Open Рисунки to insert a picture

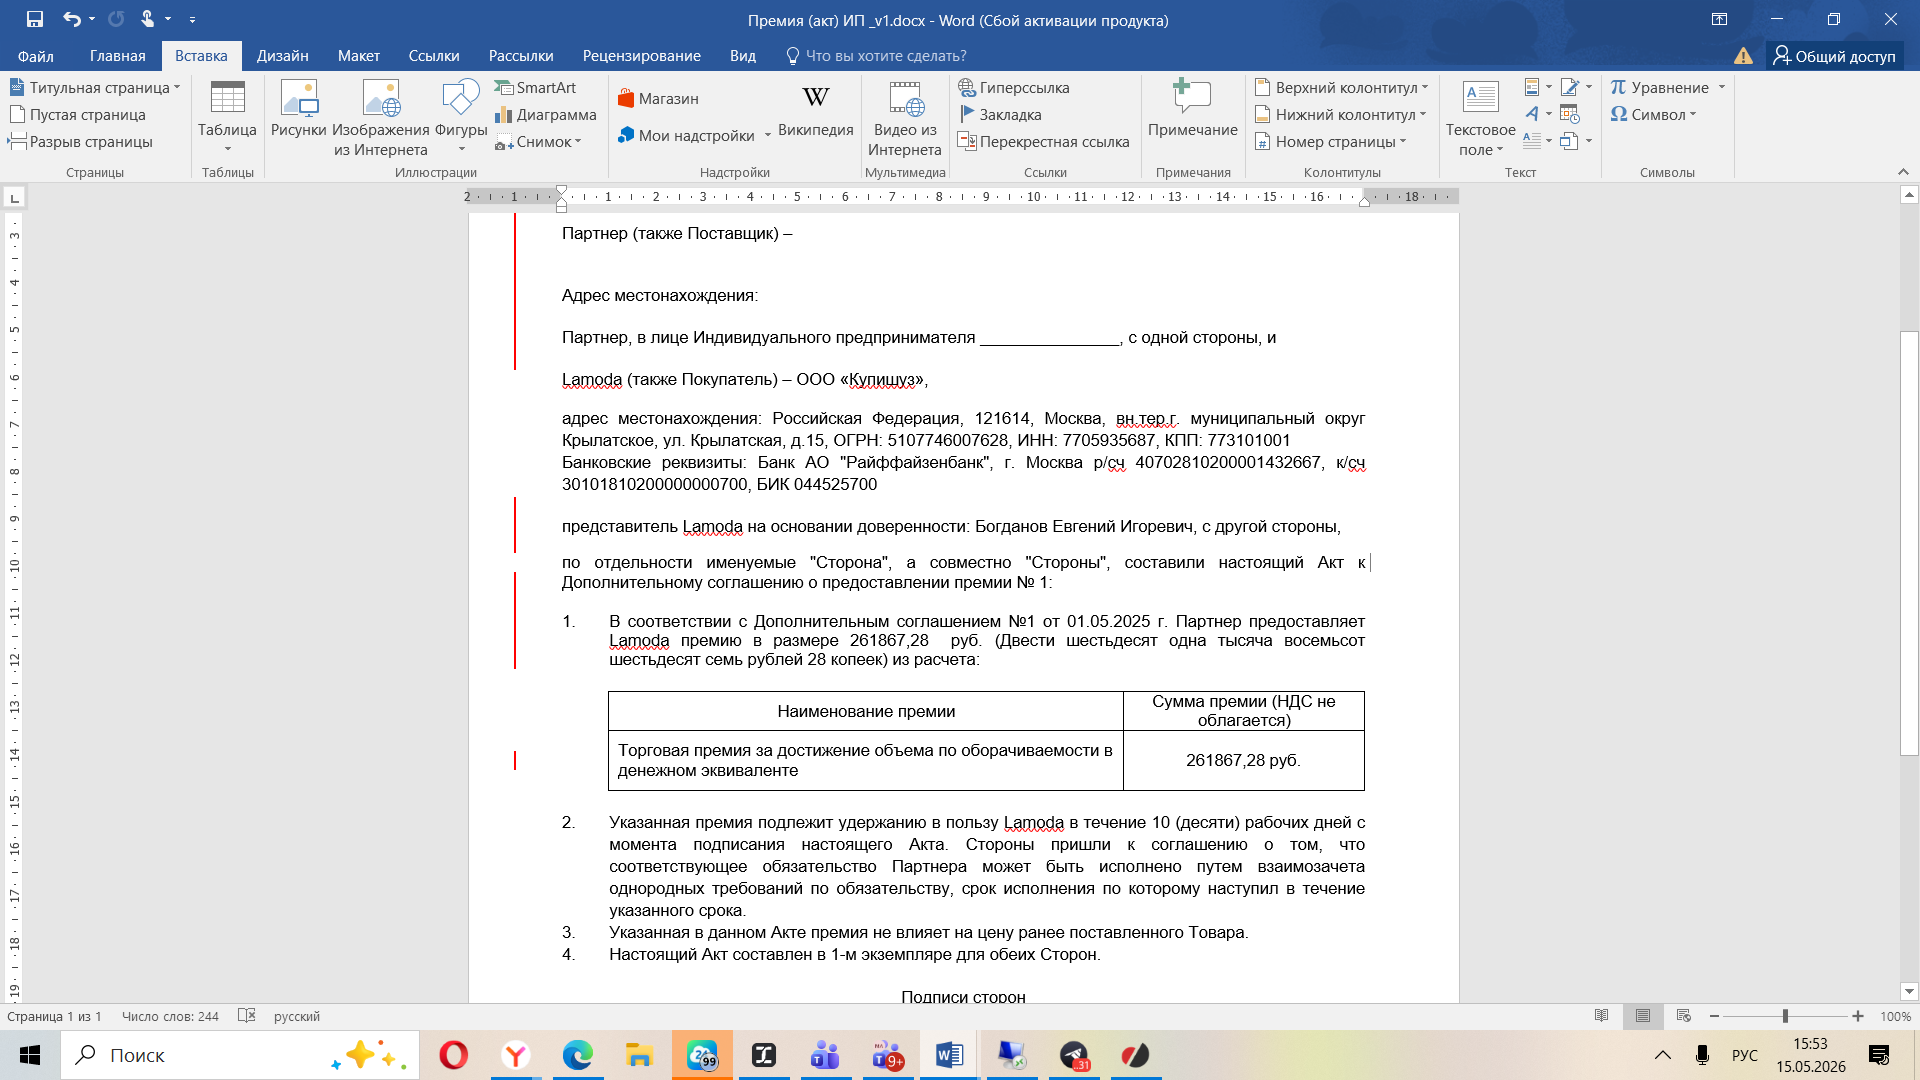pyautogui.click(x=299, y=110)
